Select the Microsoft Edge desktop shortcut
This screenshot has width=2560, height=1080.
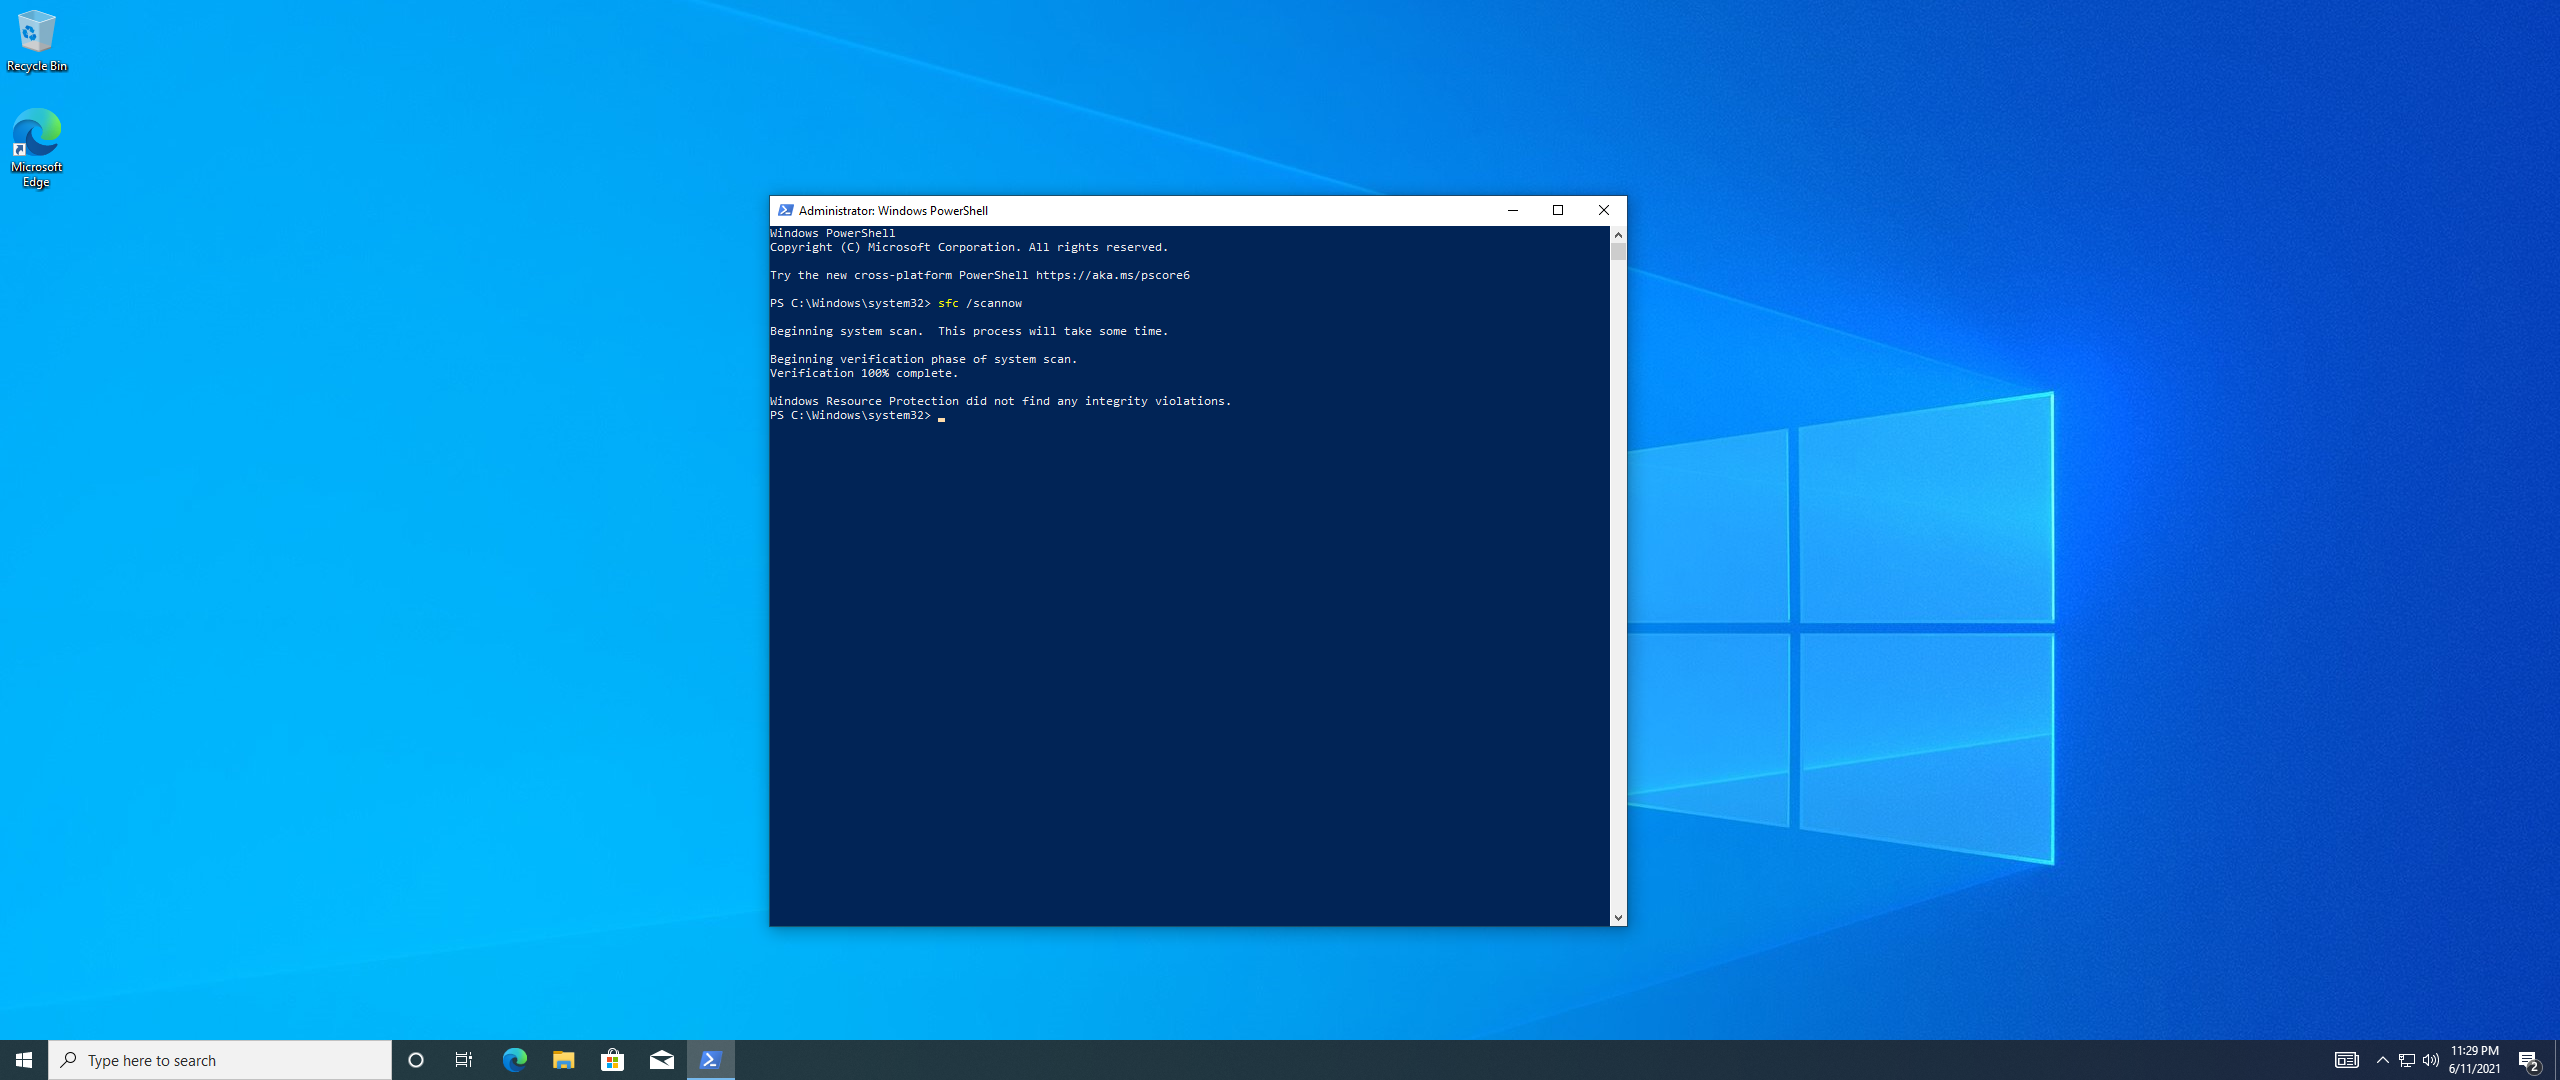pyautogui.click(x=37, y=148)
